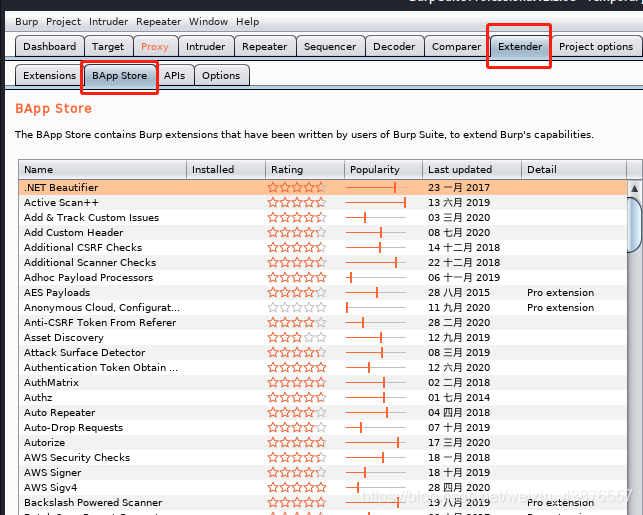Select the AWS Sigv4 extension
Viewport: 643px width, 515px height.
click(323, 488)
